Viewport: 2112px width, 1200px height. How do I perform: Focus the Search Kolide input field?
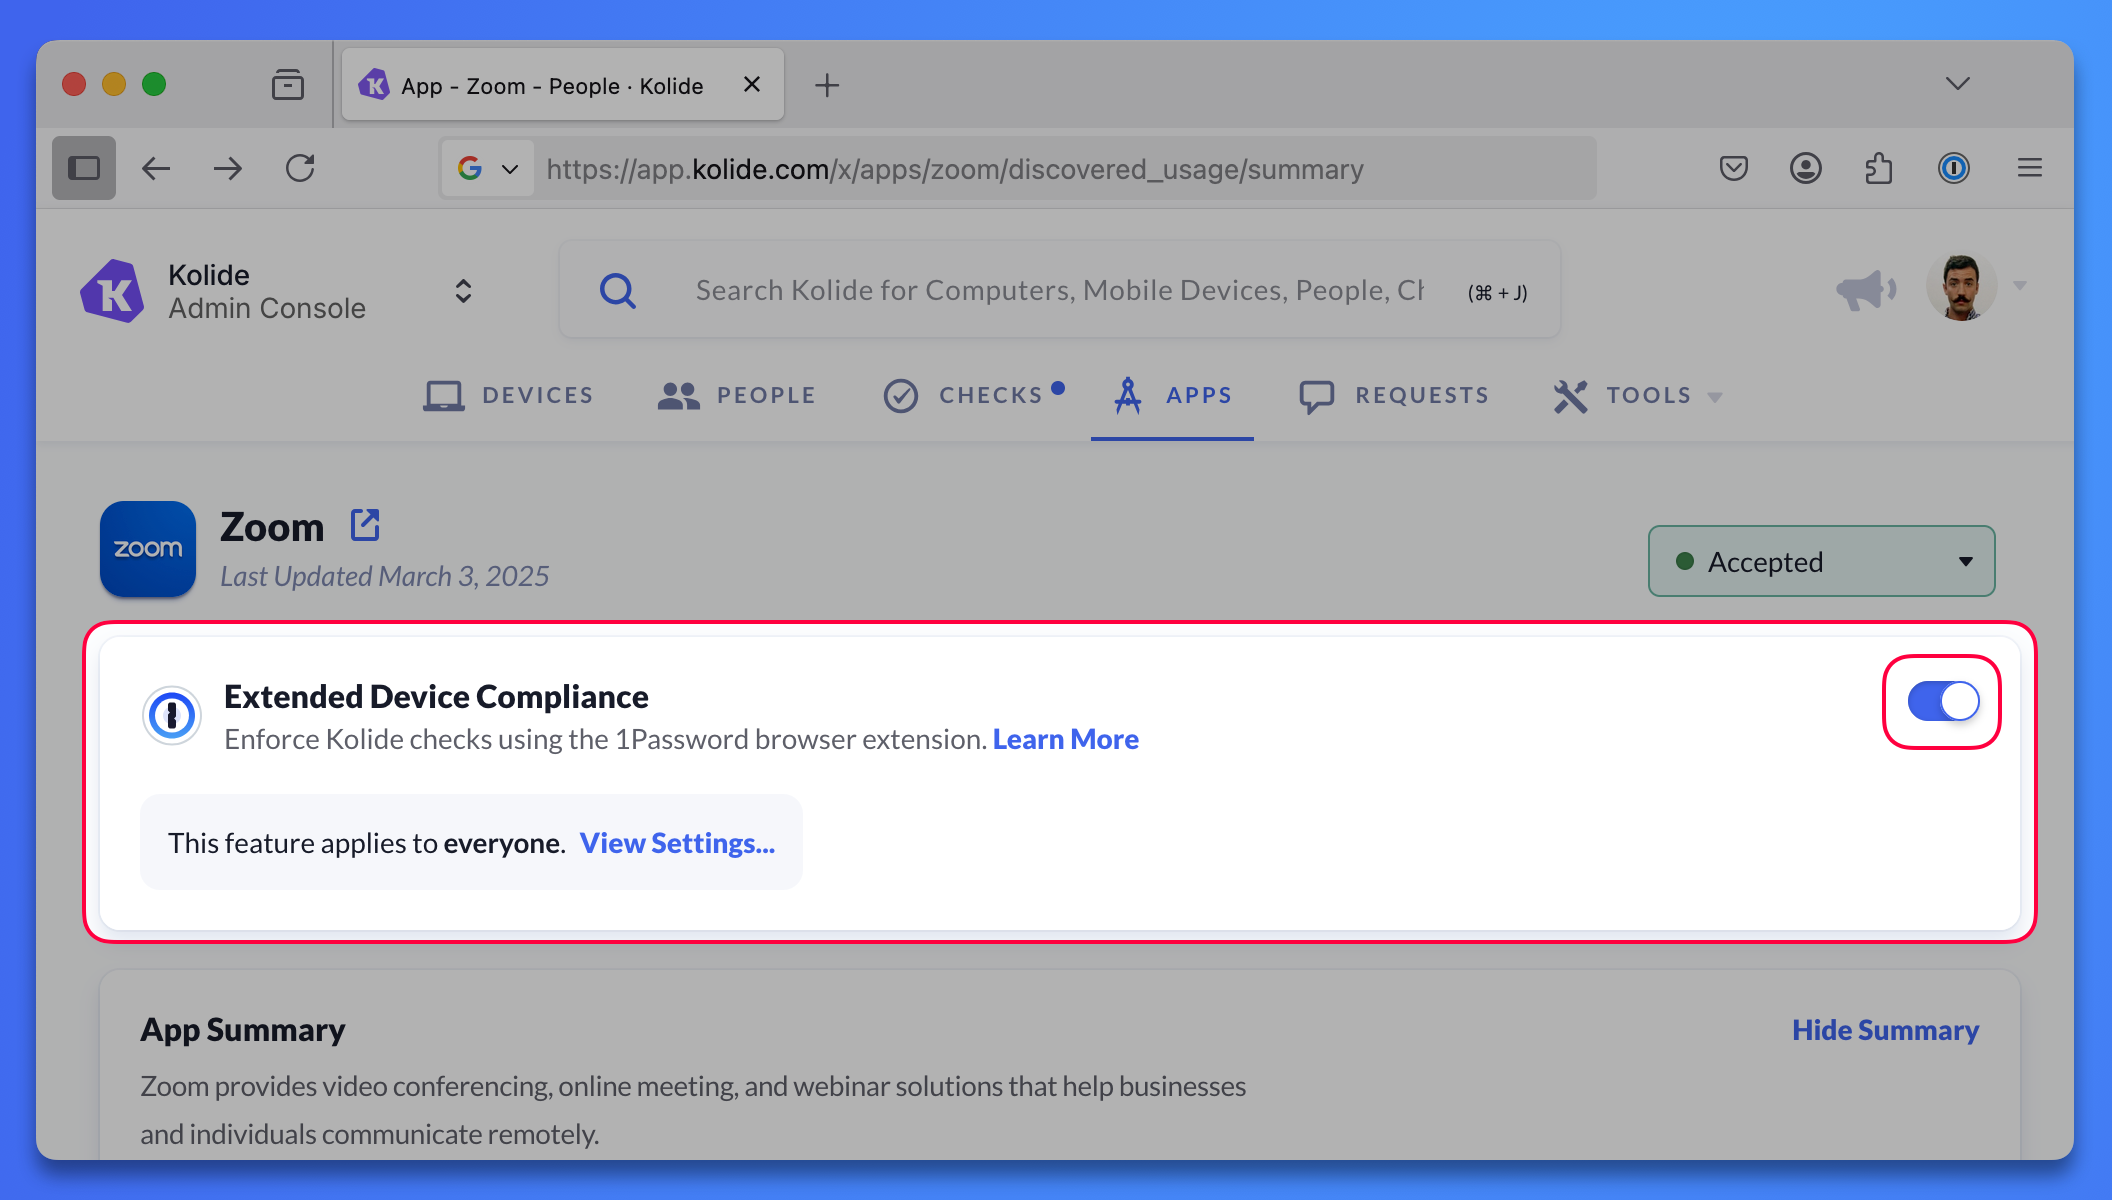pos(1058,290)
